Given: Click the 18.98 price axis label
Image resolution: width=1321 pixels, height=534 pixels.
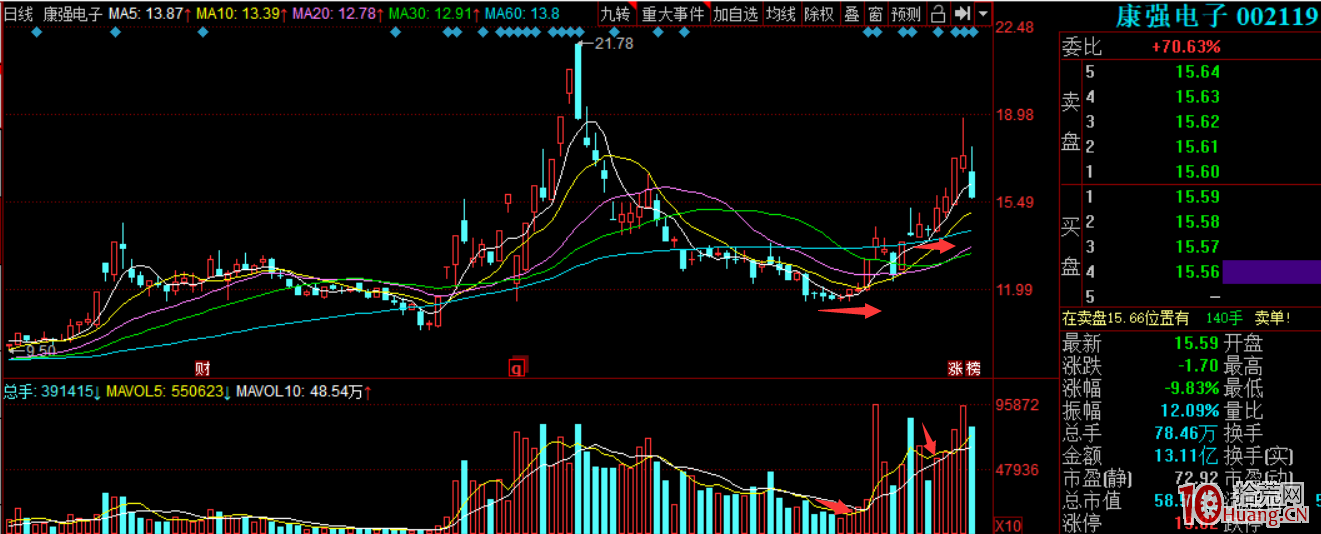Looking at the screenshot, I should tap(1015, 115).
